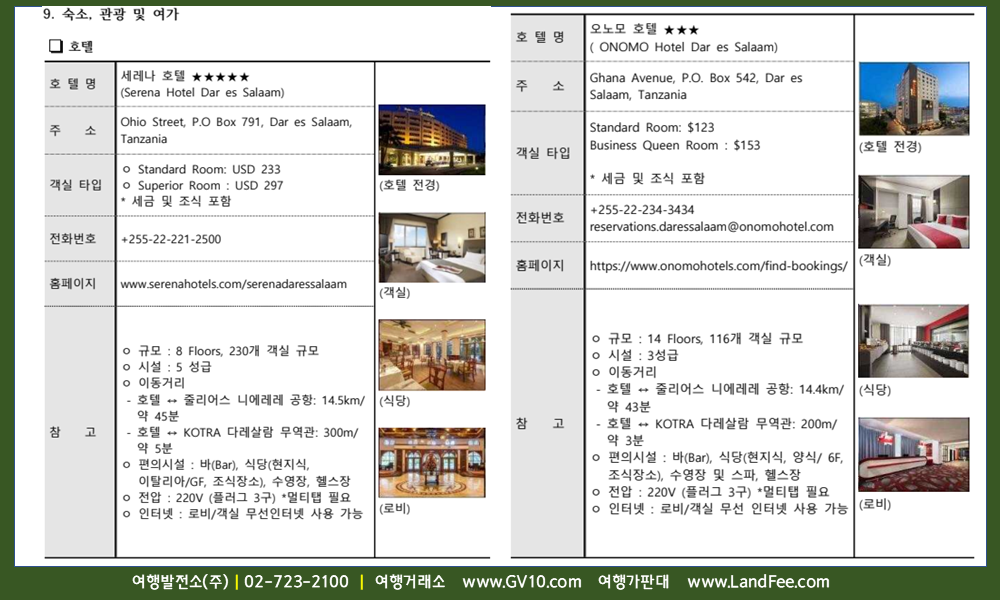The image size is (1000, 600).
Task: Click the KOTRA 다레살람 무역관: 300m line
Action: 242,440
